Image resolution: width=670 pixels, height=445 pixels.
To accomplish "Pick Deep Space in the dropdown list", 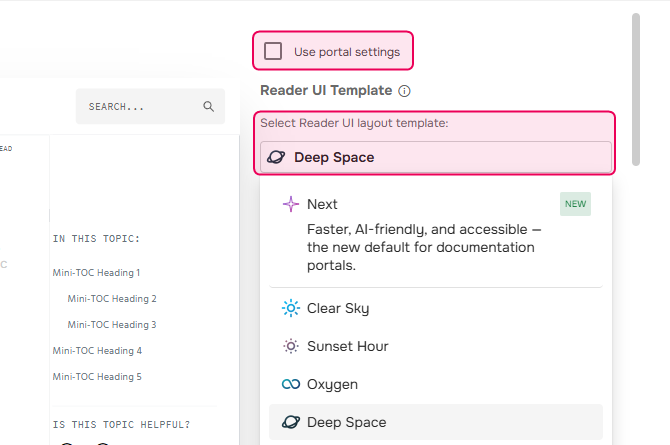I will 436,422.
